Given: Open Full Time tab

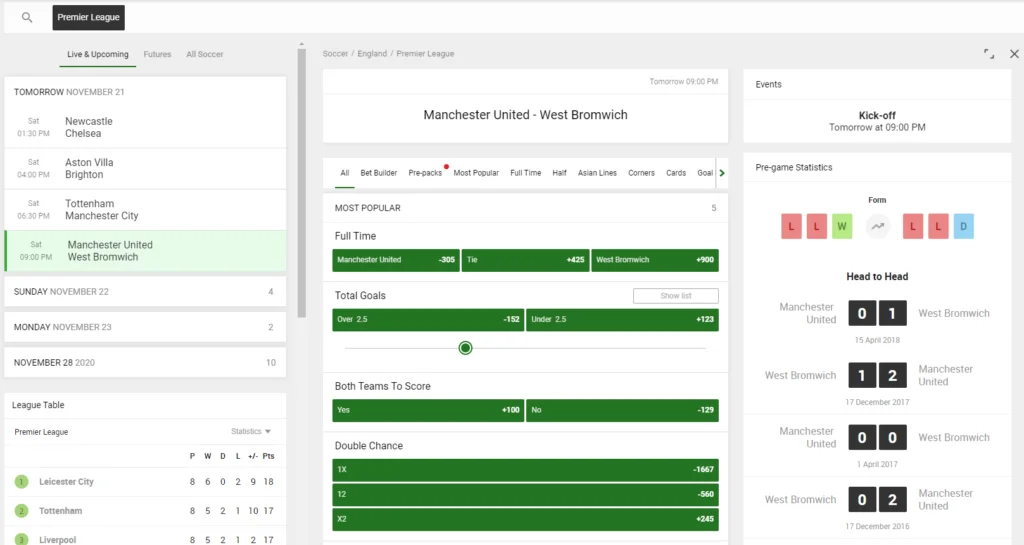Looking at the screenshot, I should (x=526, y=173).
